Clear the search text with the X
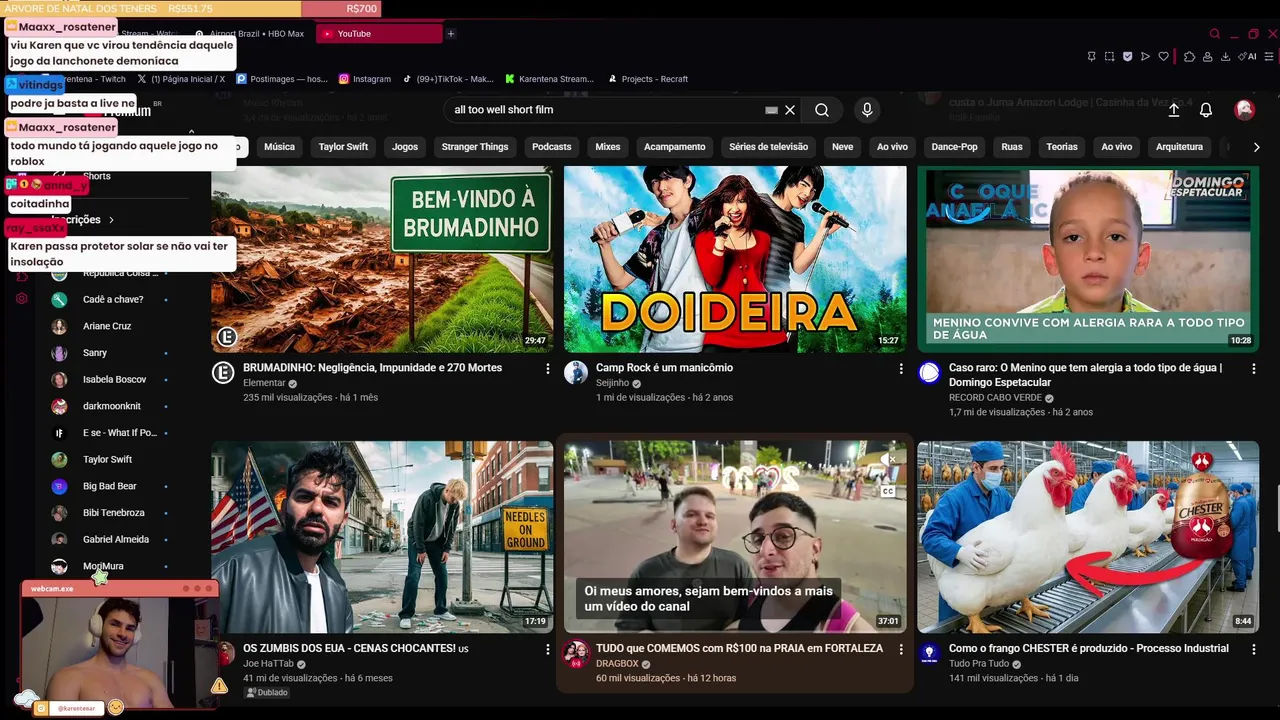 pos(790,110)
